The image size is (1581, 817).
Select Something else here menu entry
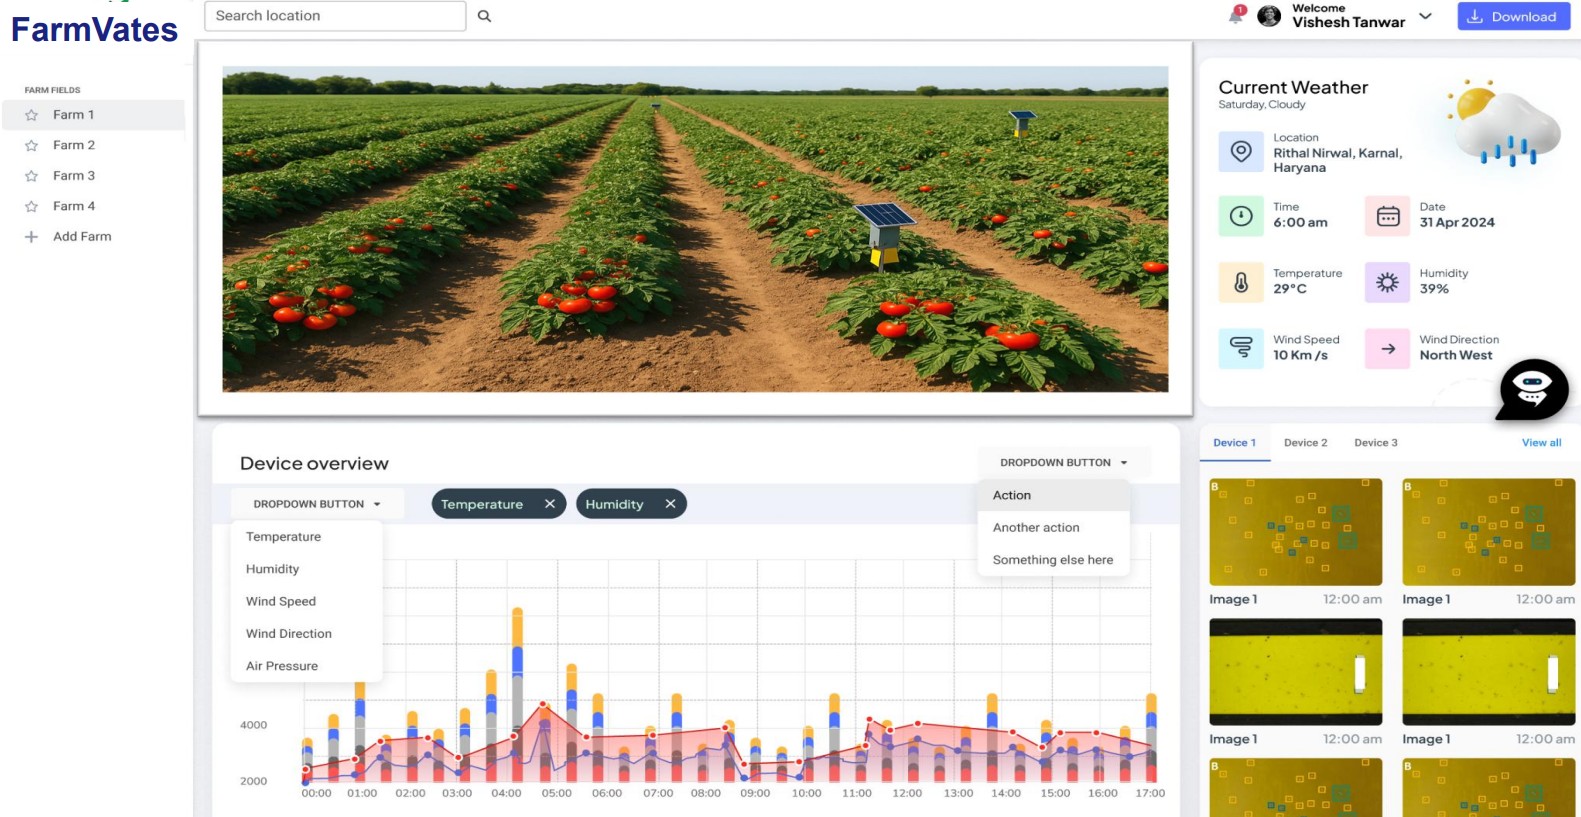[1053, 560]
